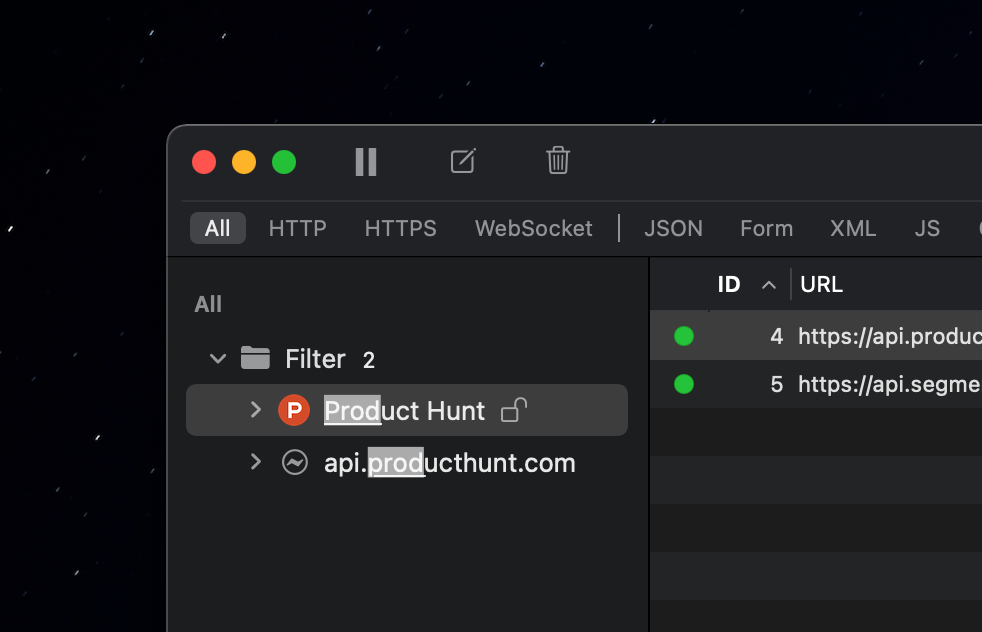Click the api.producthunt.com domain icon

point(294,463)
